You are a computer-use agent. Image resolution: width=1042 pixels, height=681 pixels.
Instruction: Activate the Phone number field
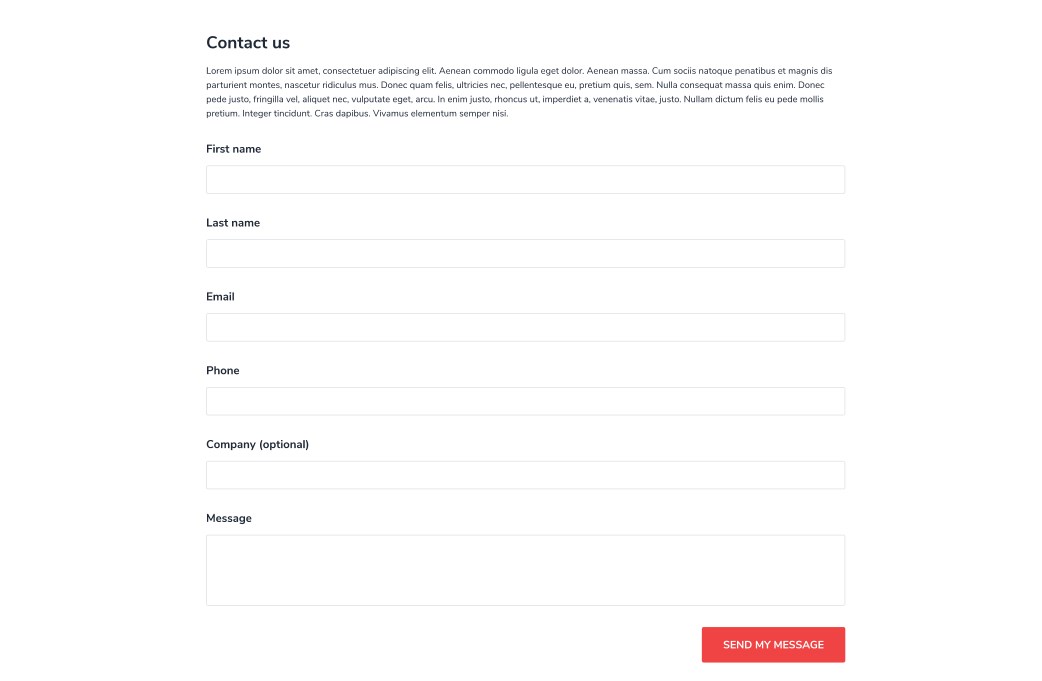click(x=525, y=401)
